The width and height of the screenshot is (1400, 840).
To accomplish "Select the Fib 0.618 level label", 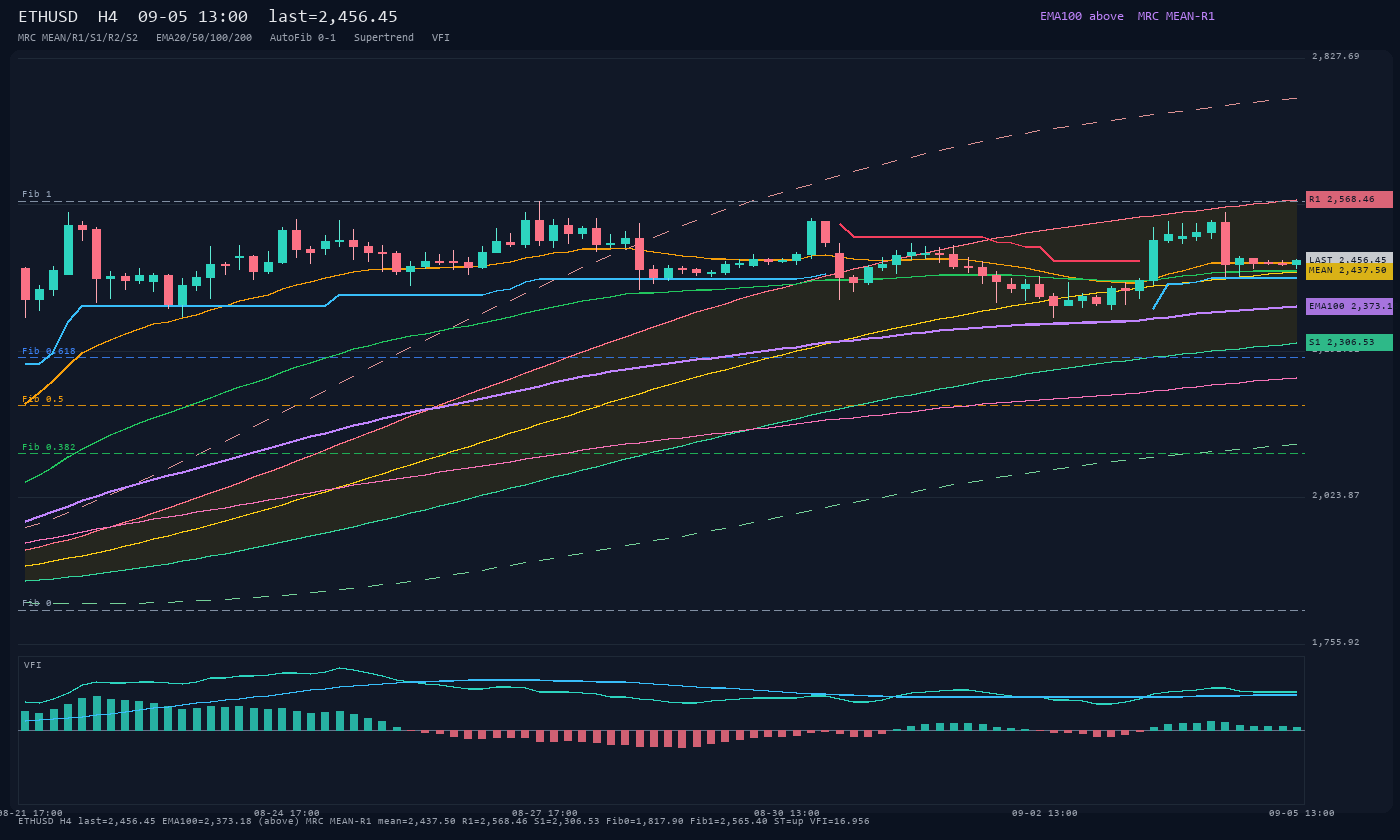I will coord(49,351).
